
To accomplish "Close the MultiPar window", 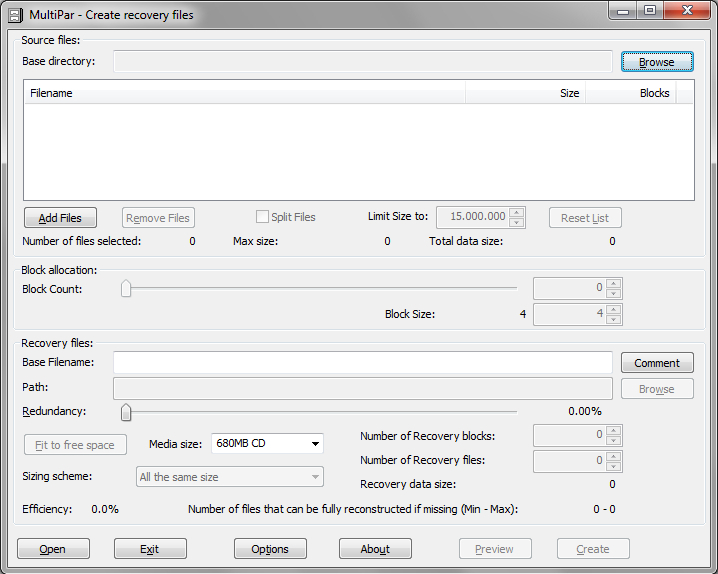I will pyautogui.click(x=687, y=11).
